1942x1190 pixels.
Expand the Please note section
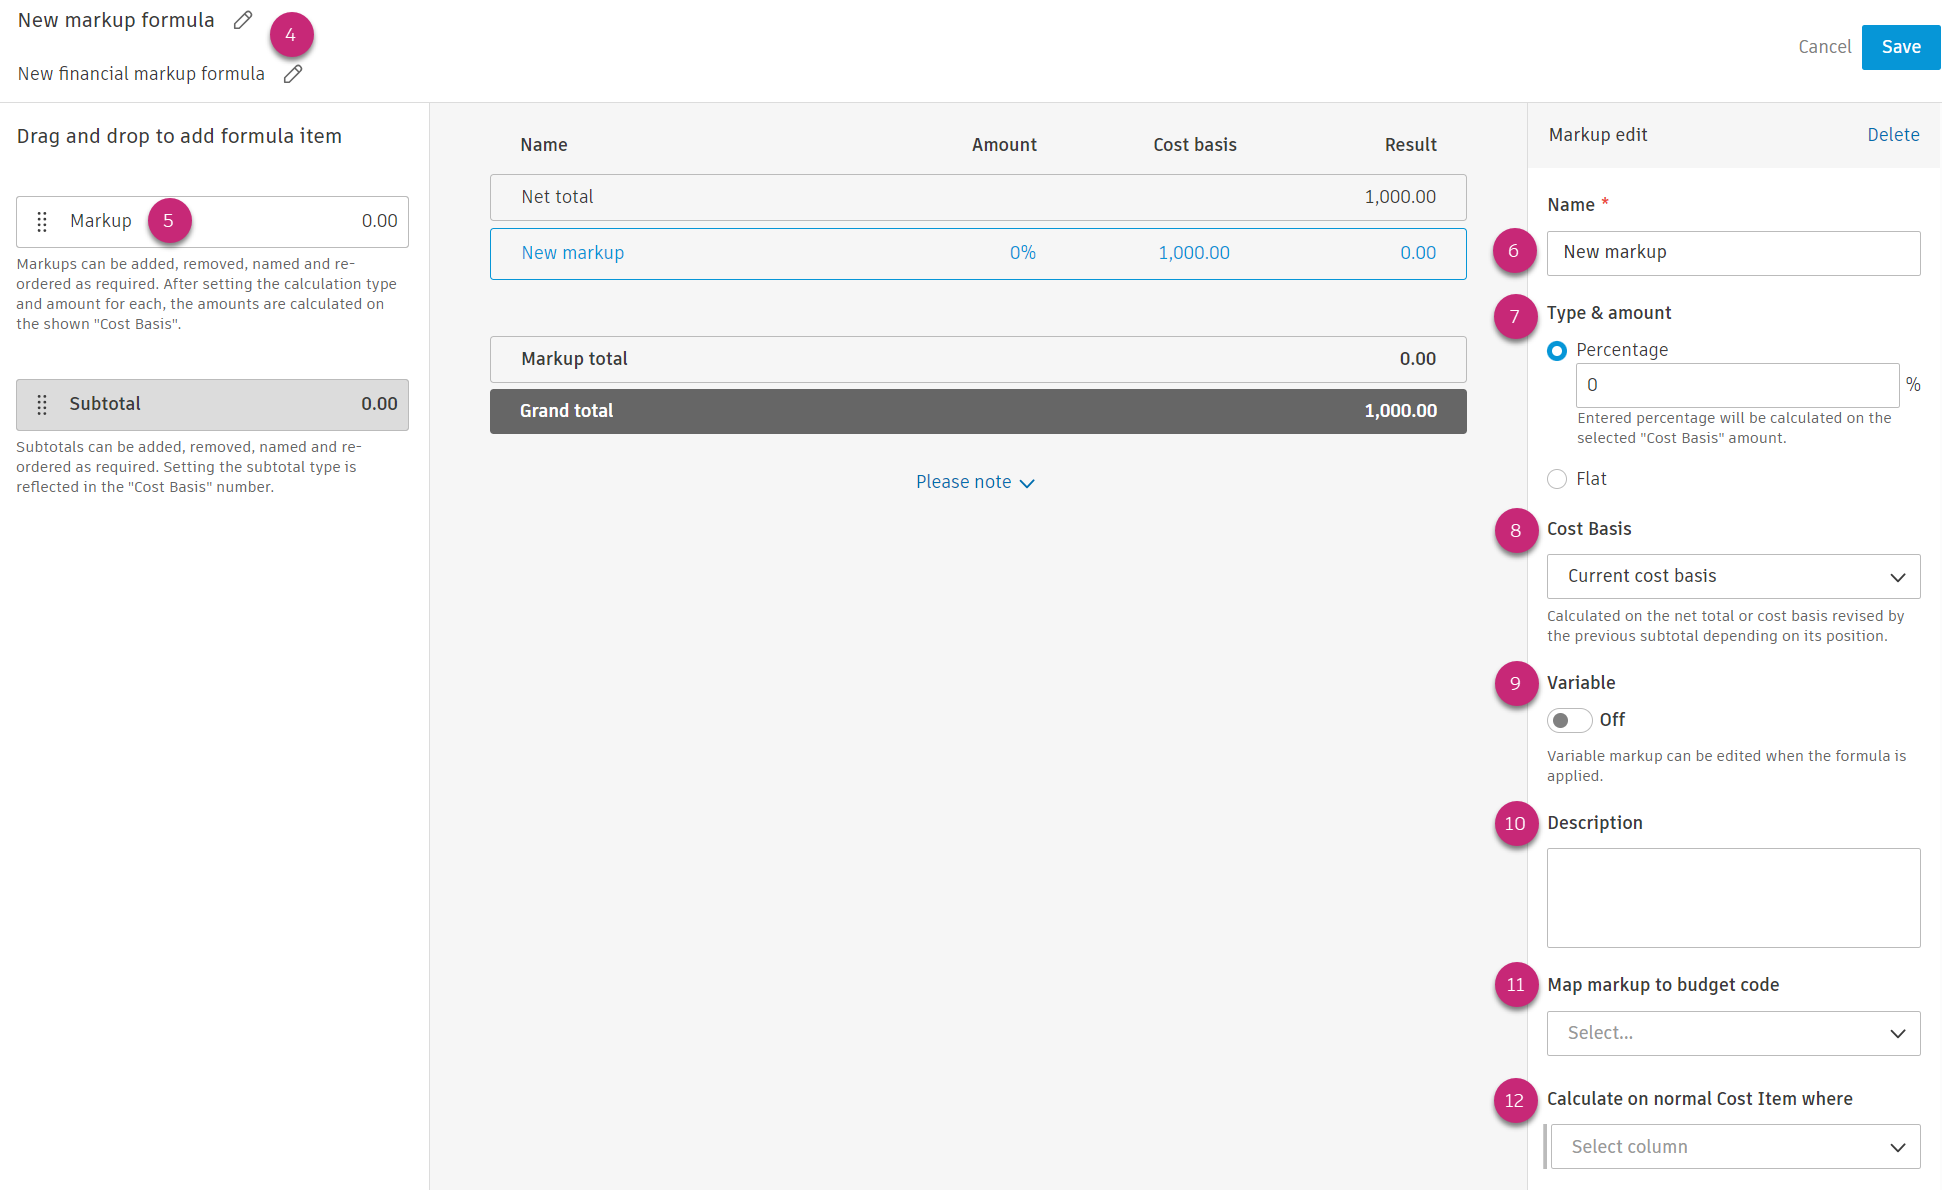964,482
